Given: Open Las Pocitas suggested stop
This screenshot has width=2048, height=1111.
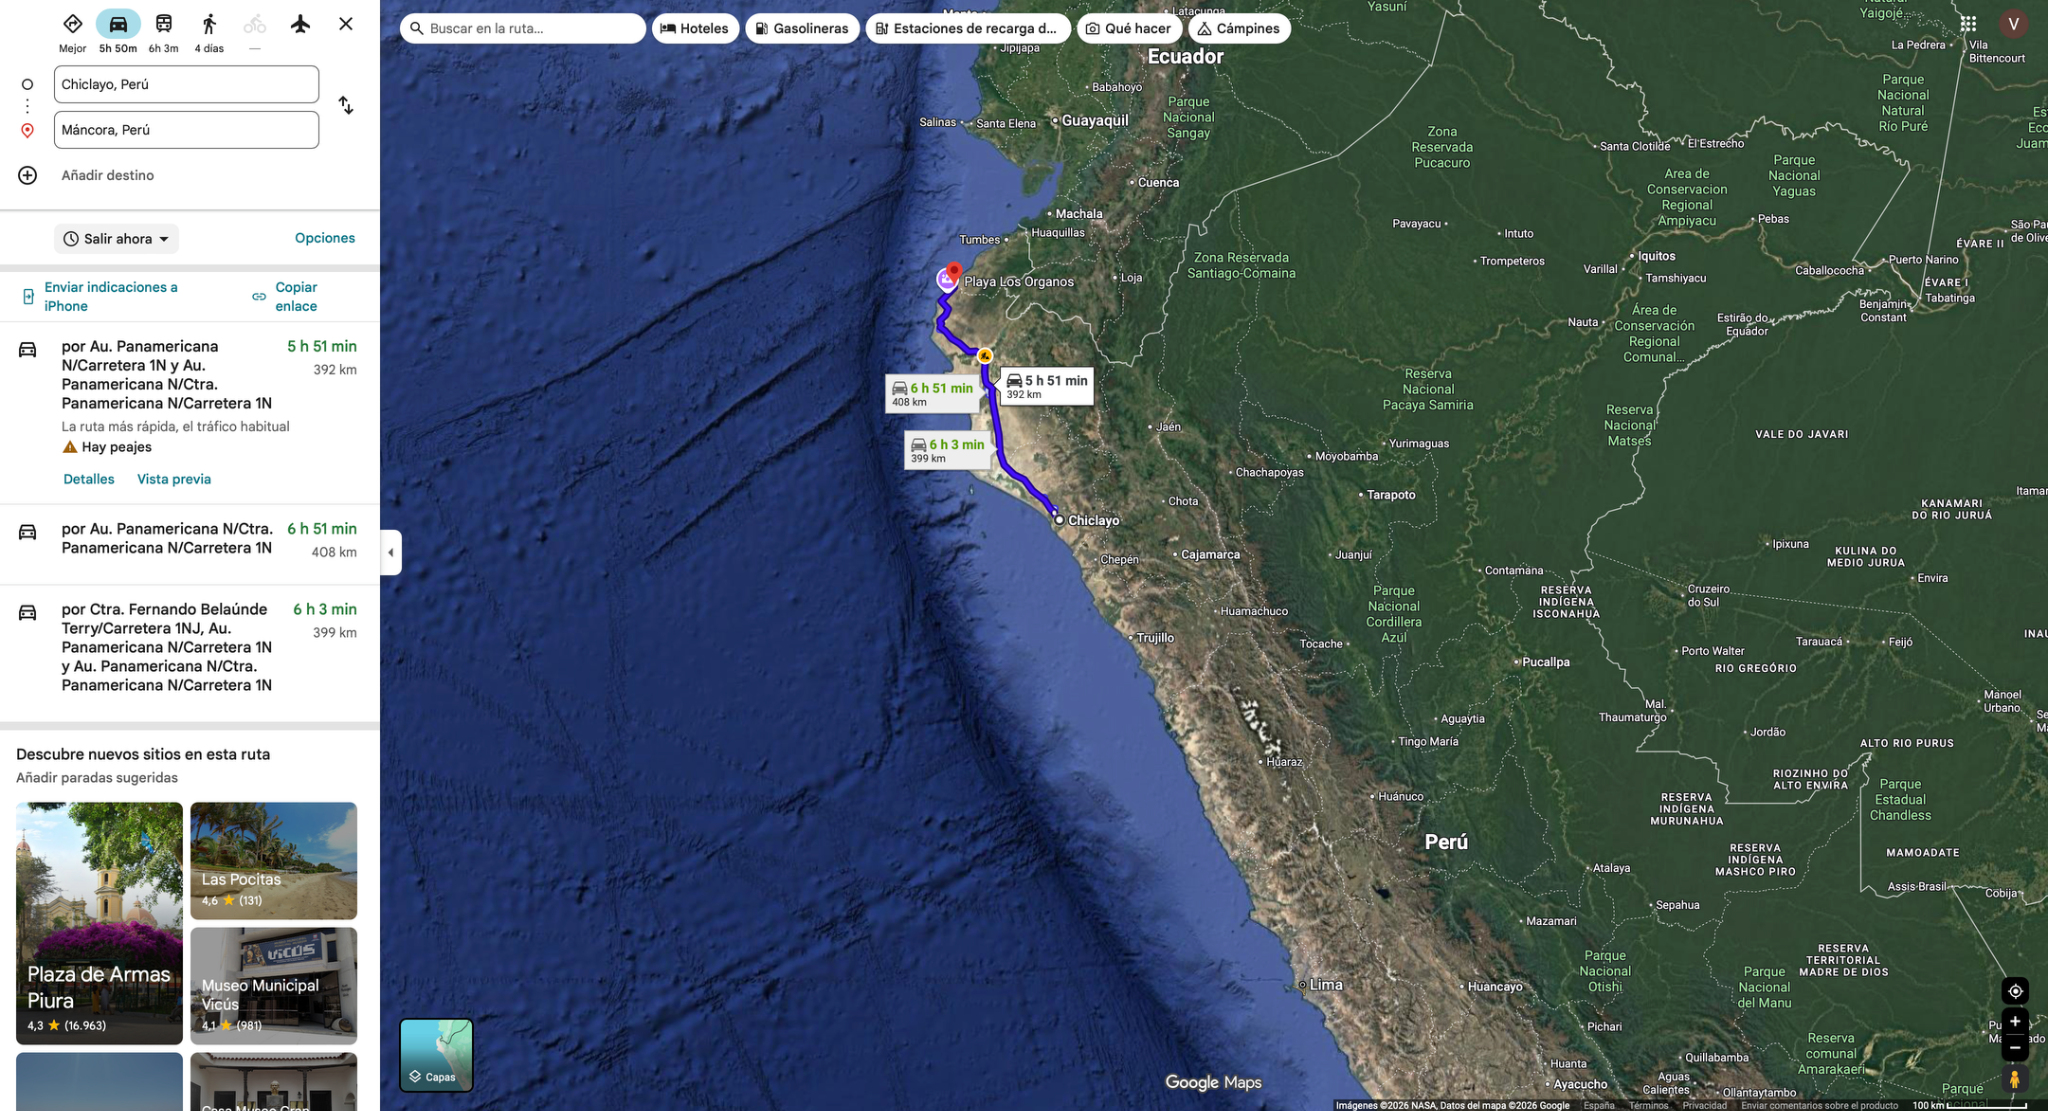Looking at the screenshot, I should tap(274, 860).
